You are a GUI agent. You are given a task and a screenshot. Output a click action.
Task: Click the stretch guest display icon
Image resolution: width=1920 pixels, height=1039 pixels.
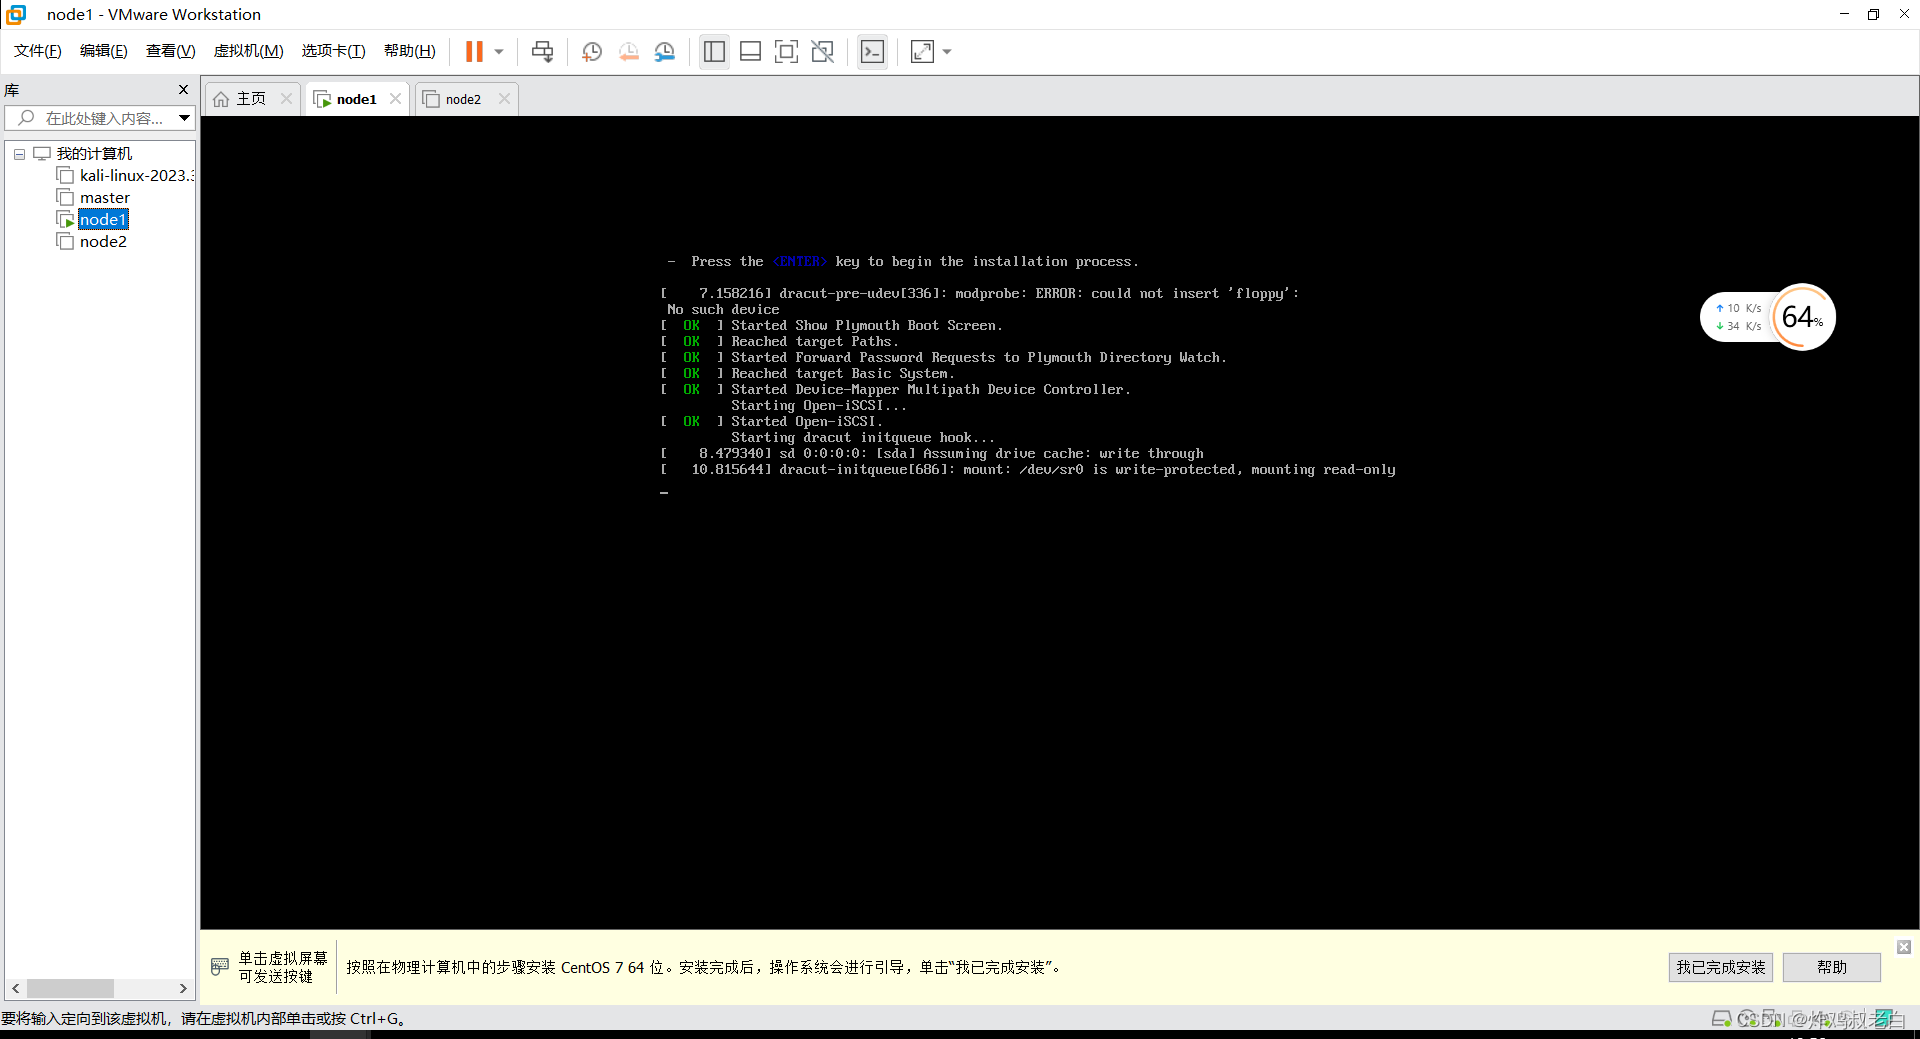922,51
